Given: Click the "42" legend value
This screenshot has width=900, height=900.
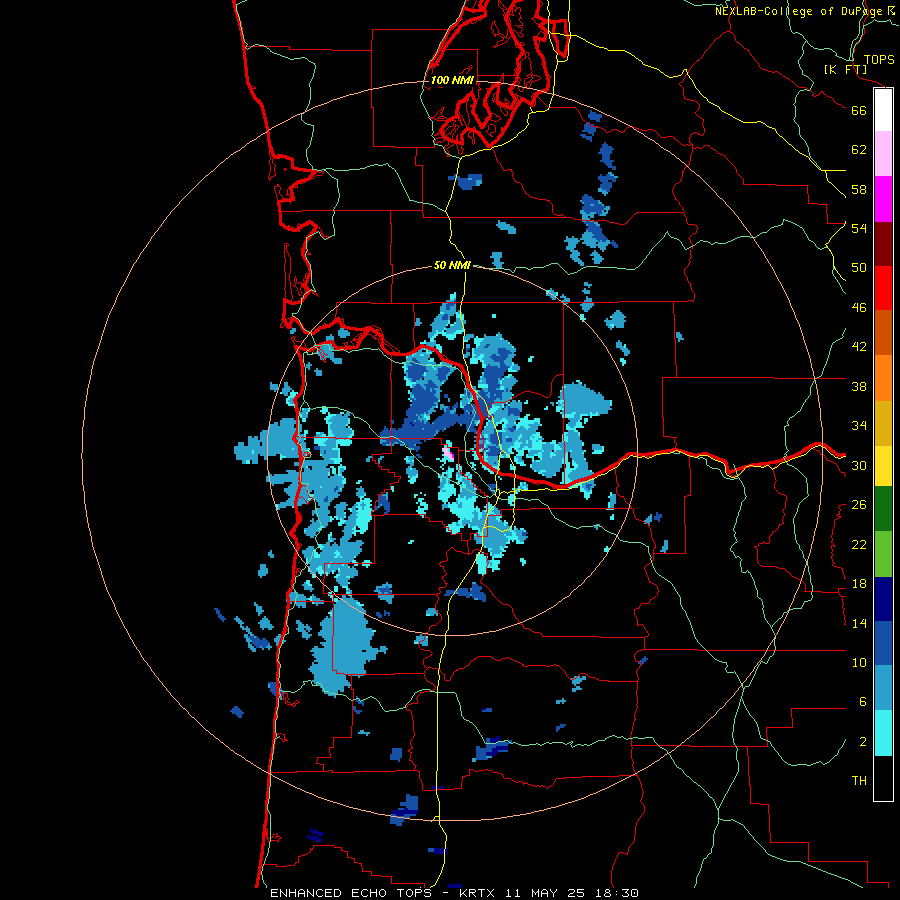Looking at the screenshot, I should point(859,347).
